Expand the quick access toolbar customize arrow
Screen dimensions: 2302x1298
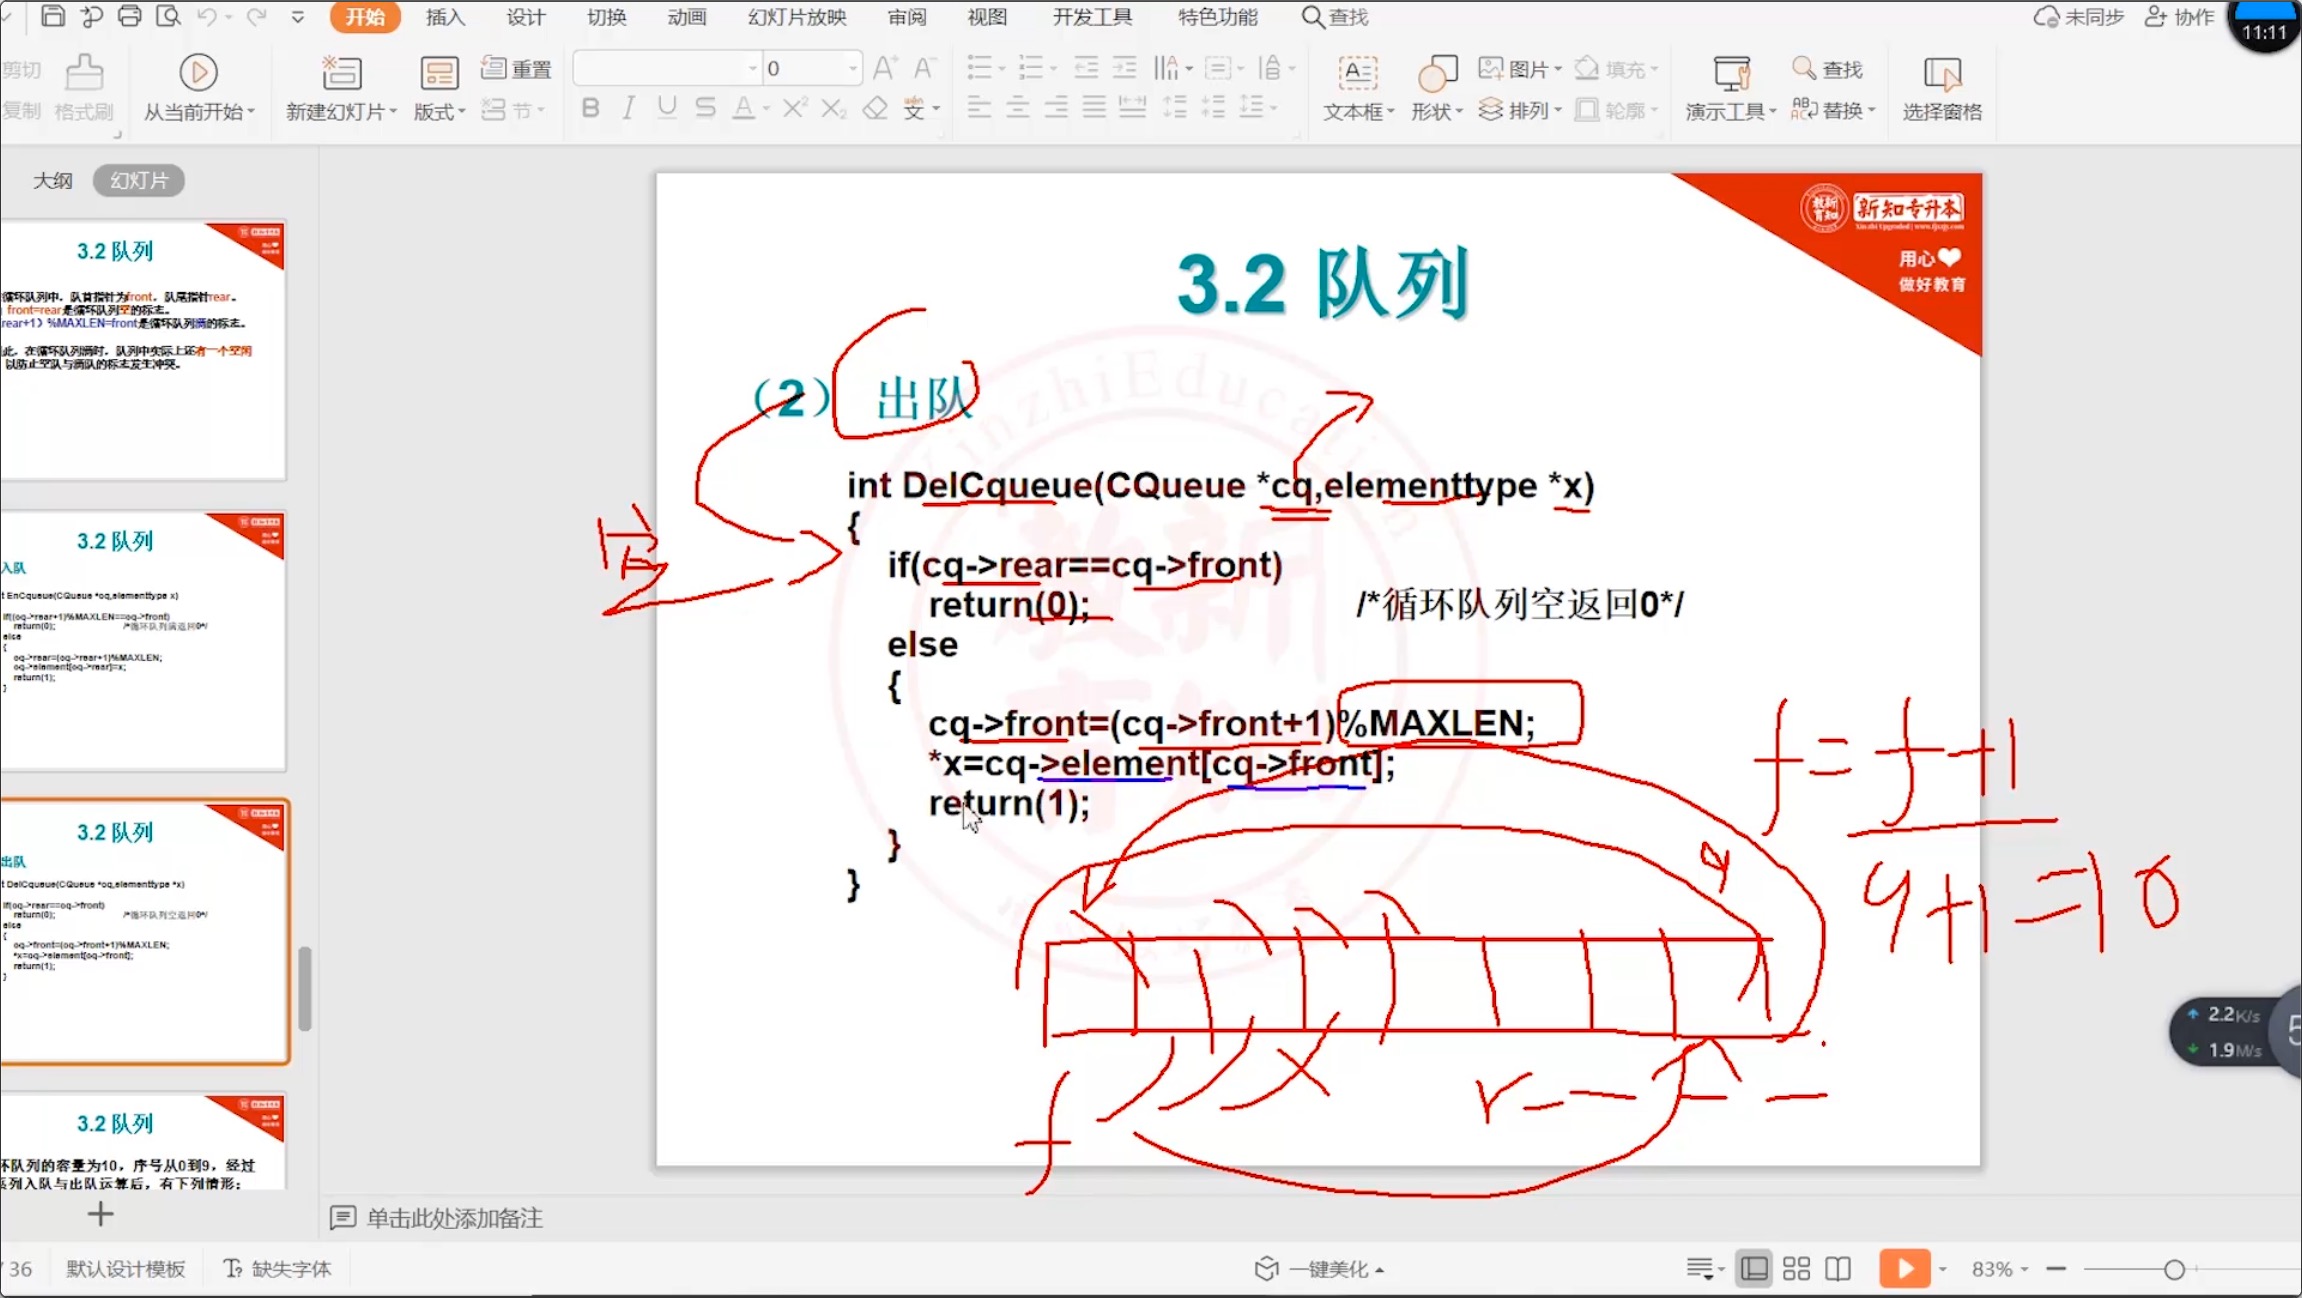click(298, 16)
